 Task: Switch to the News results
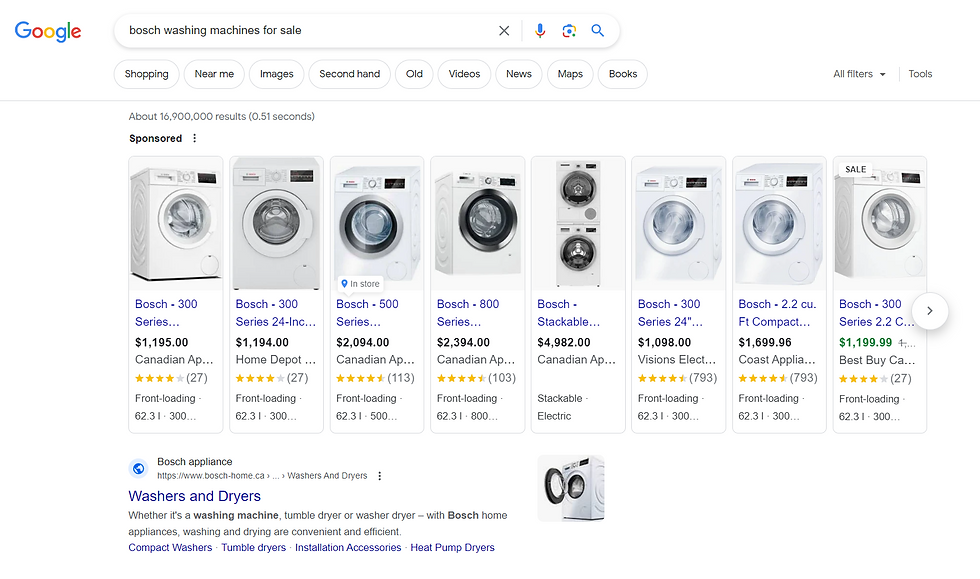519,74
